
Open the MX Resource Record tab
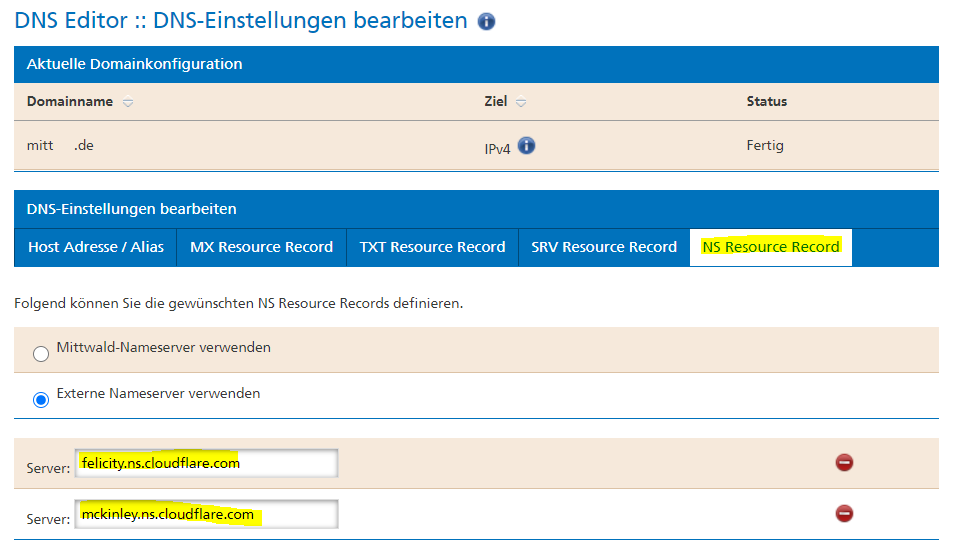coord(262,247)
